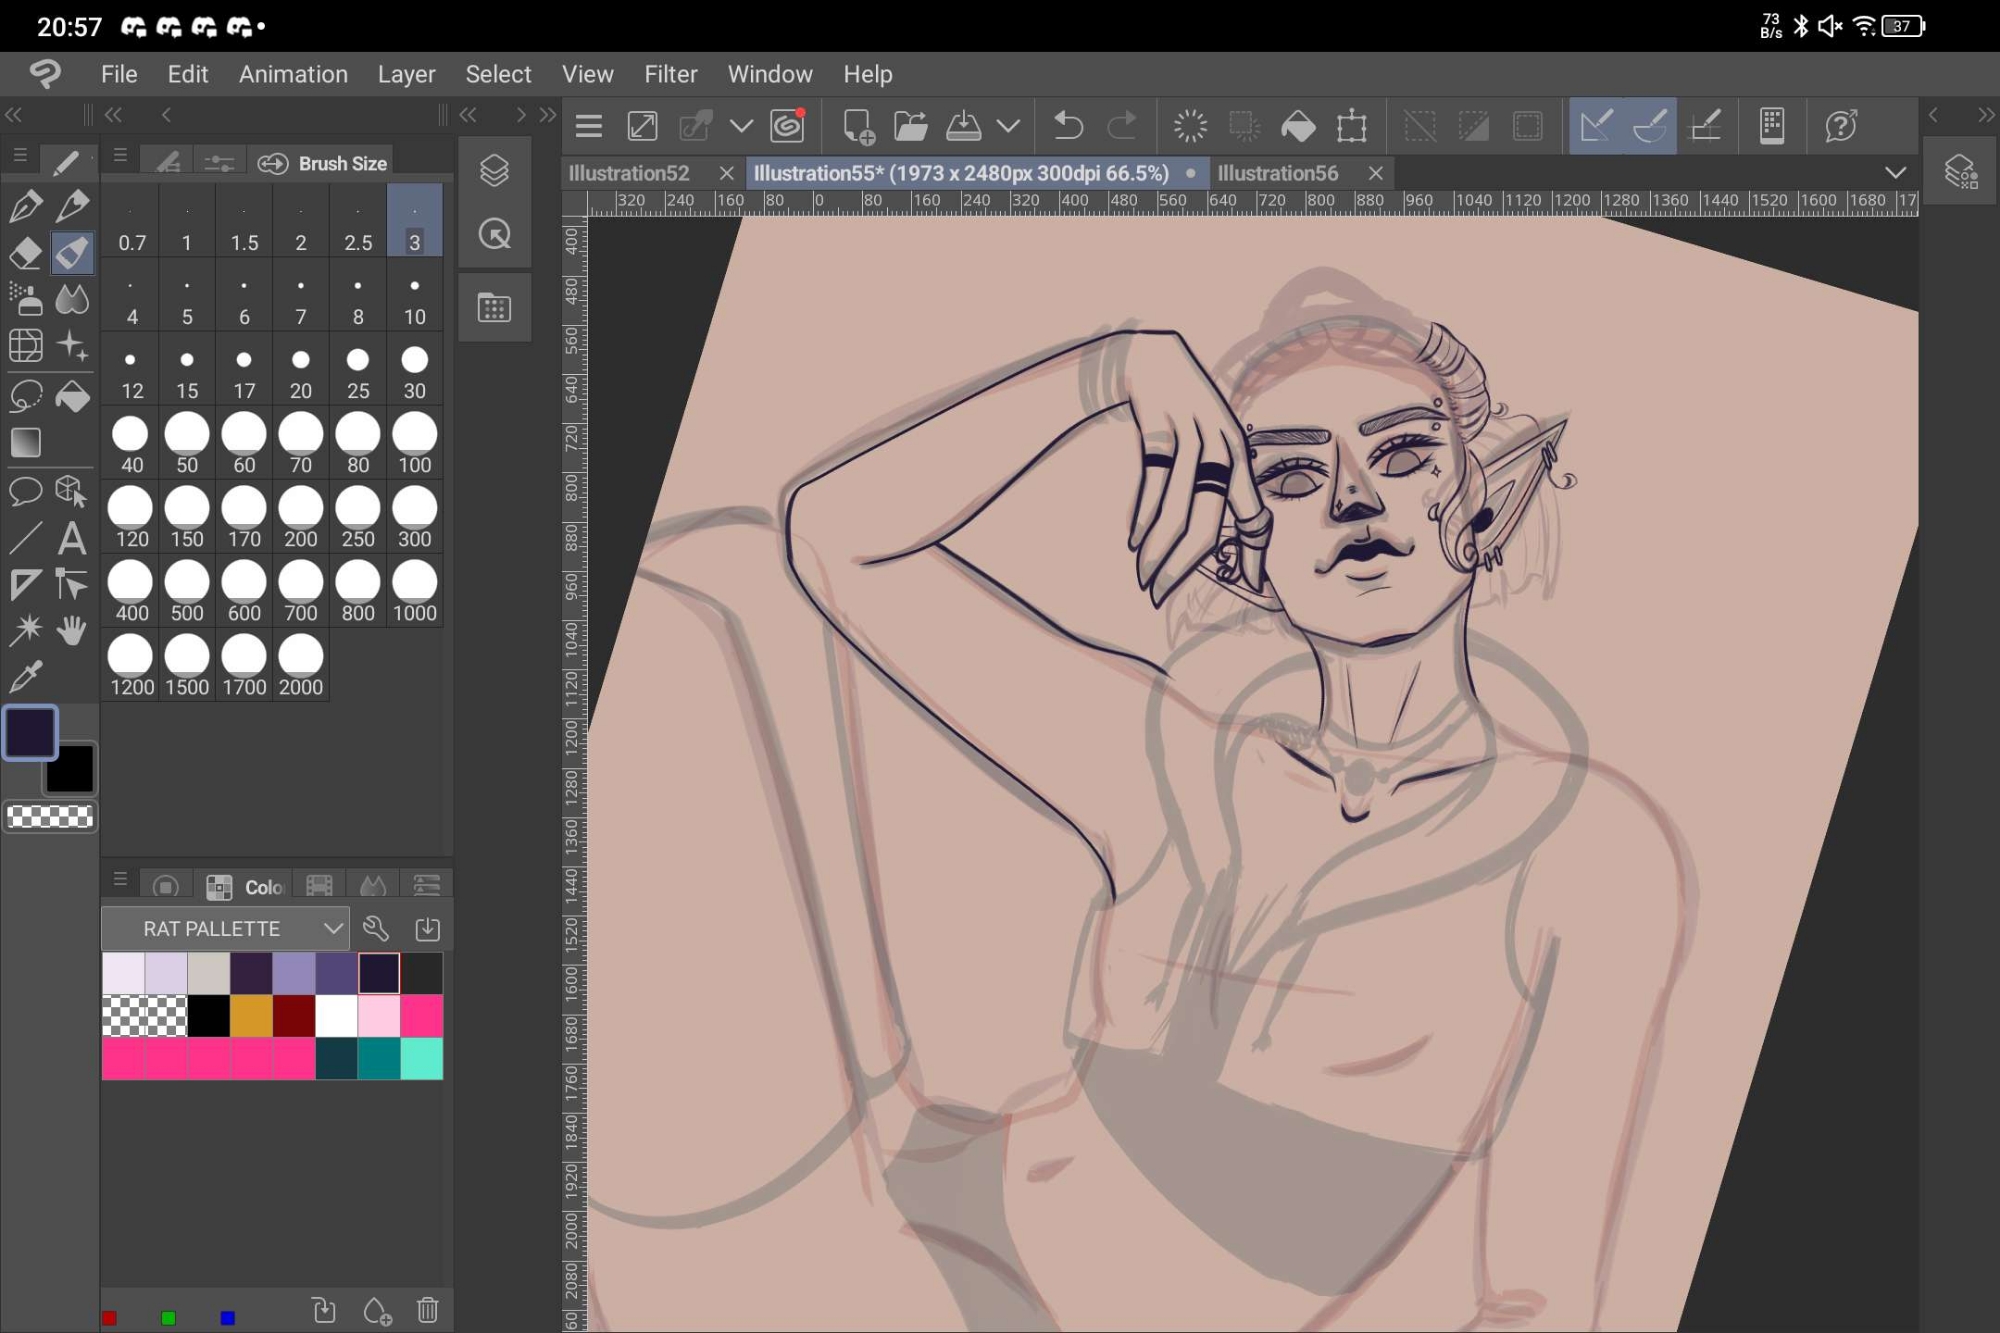Toggle Snap to Grid in command bar

(x=1705, y=126)
